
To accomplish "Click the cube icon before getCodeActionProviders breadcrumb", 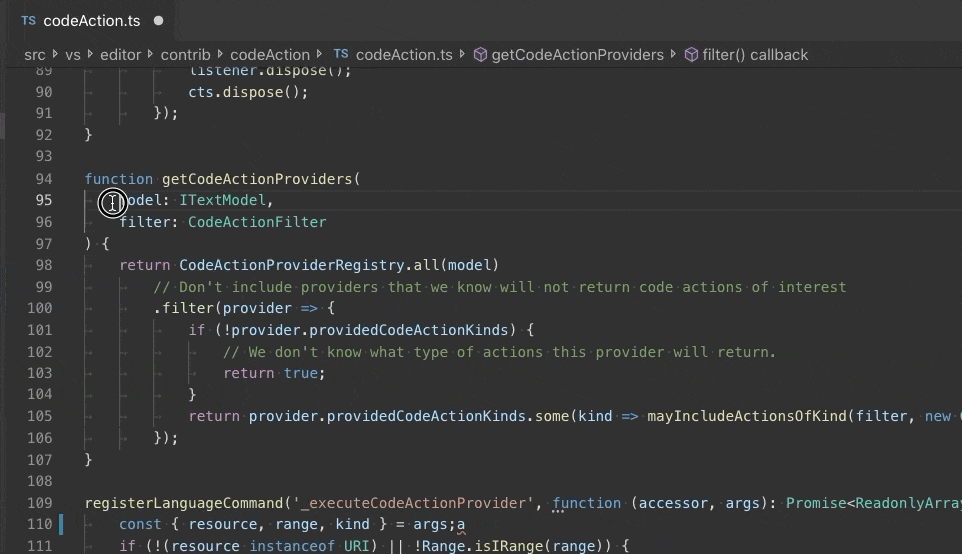I will [x=480, y=55].
